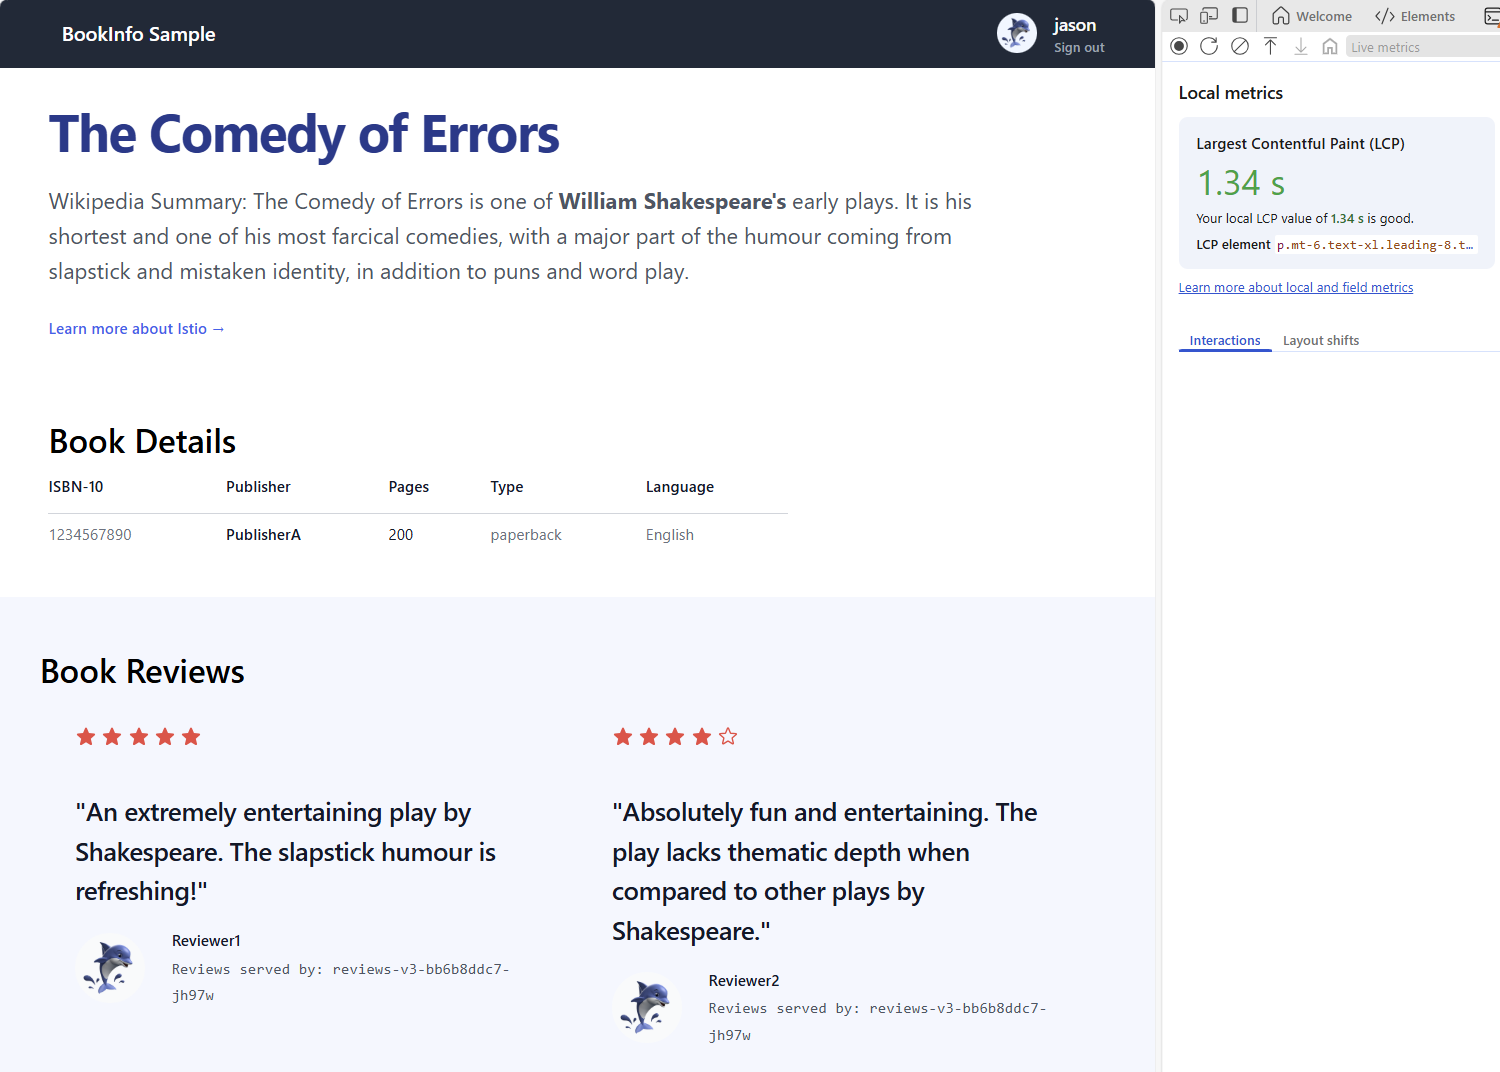1500x1072 pixels.
Task: Click the refresh and record icon
Action: [1209, 46]
